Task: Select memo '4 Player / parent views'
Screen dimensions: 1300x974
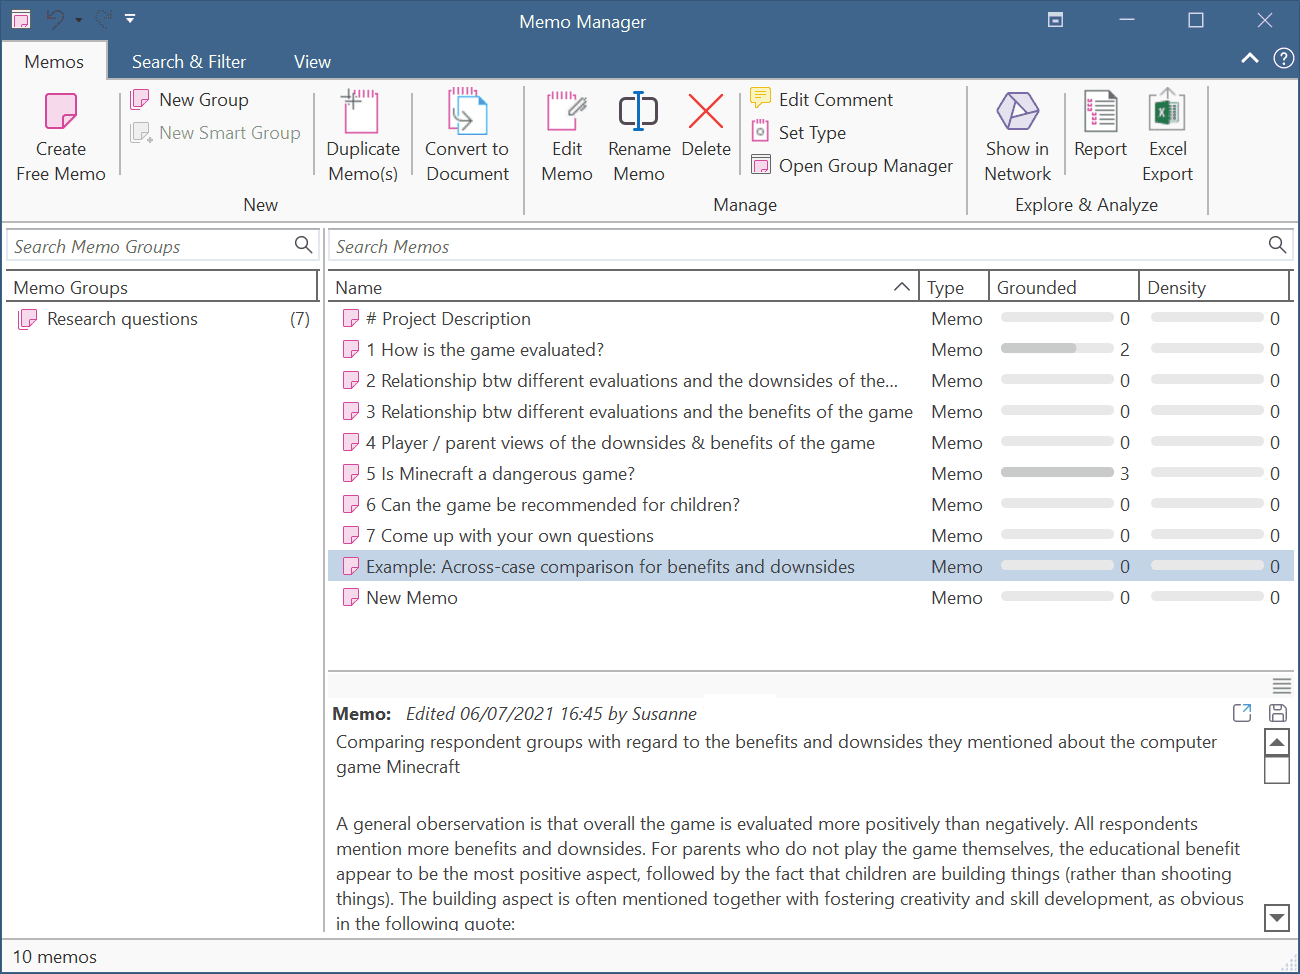Action: [811, 443]
